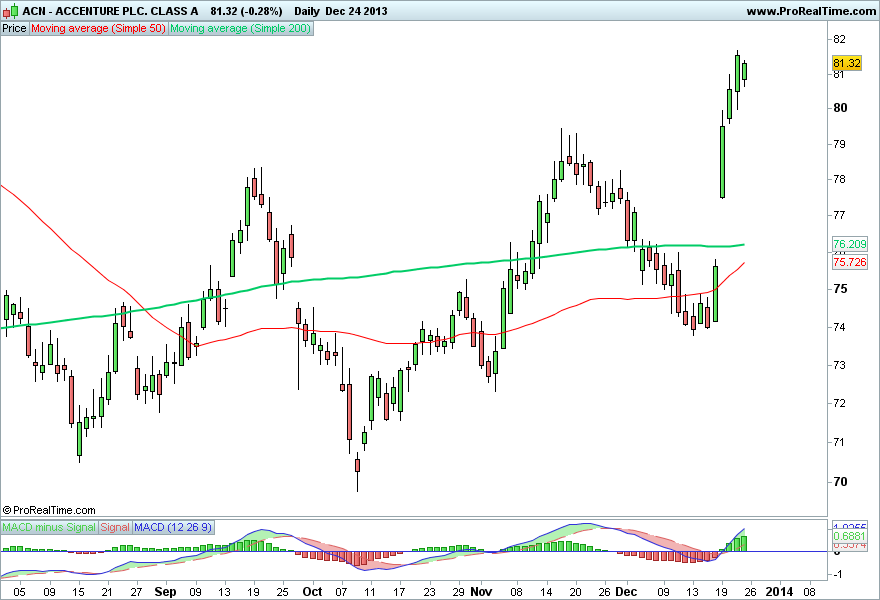Click the Sep label on the date axis
Screen dimensions: 880x600
(x=165, y=592)
